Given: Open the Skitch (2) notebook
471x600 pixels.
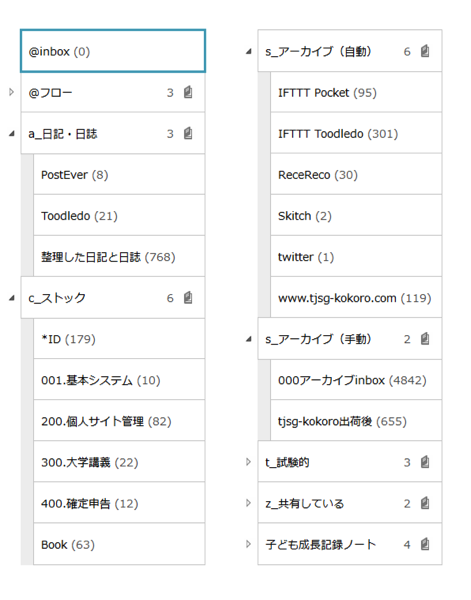Looking at the screenshot, I should pyautogui.click(x=356, y=215).
